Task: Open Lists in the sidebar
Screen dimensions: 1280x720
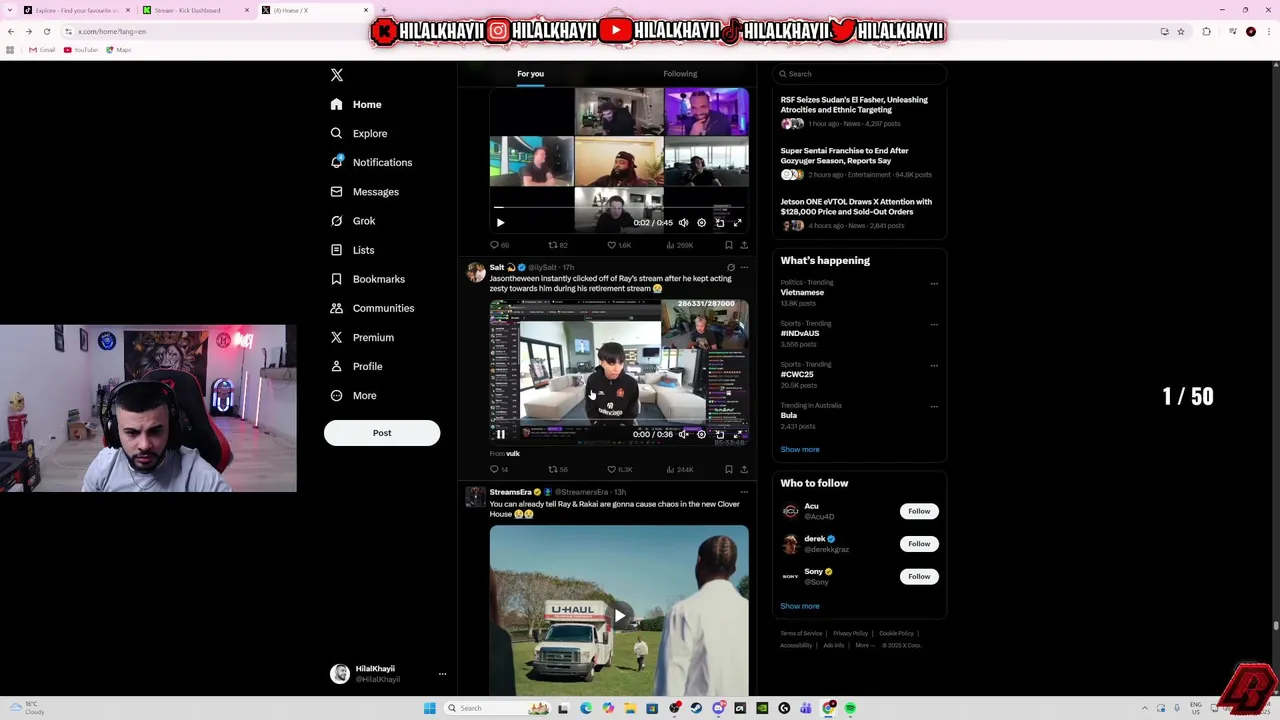Action: click(352, 250)
